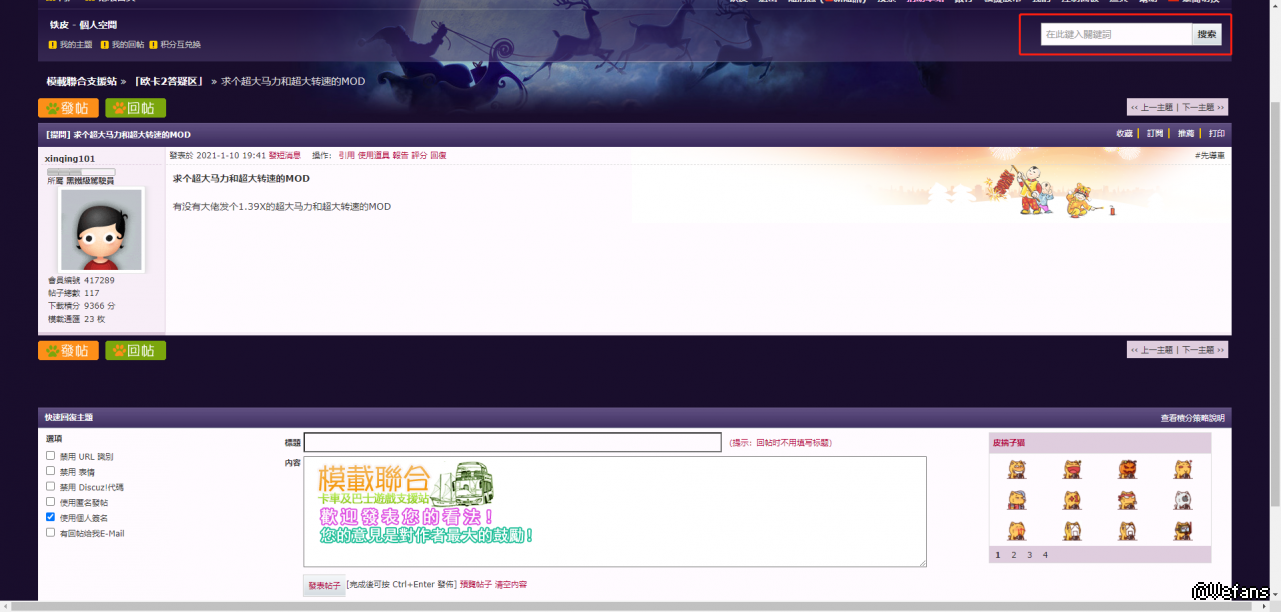Focus the keyword search input field

coord(1116,34)
